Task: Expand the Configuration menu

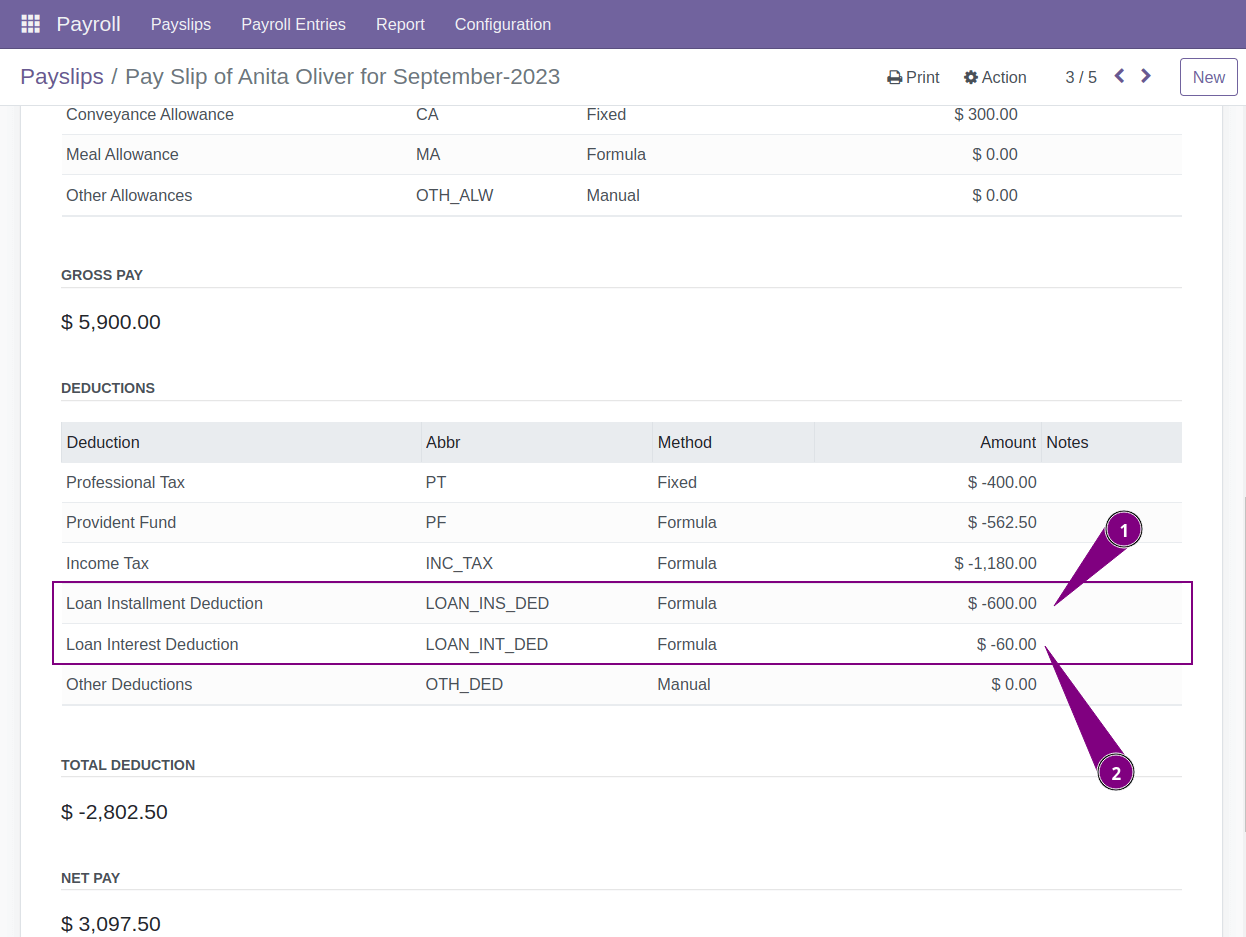Action: pos(502,24)
